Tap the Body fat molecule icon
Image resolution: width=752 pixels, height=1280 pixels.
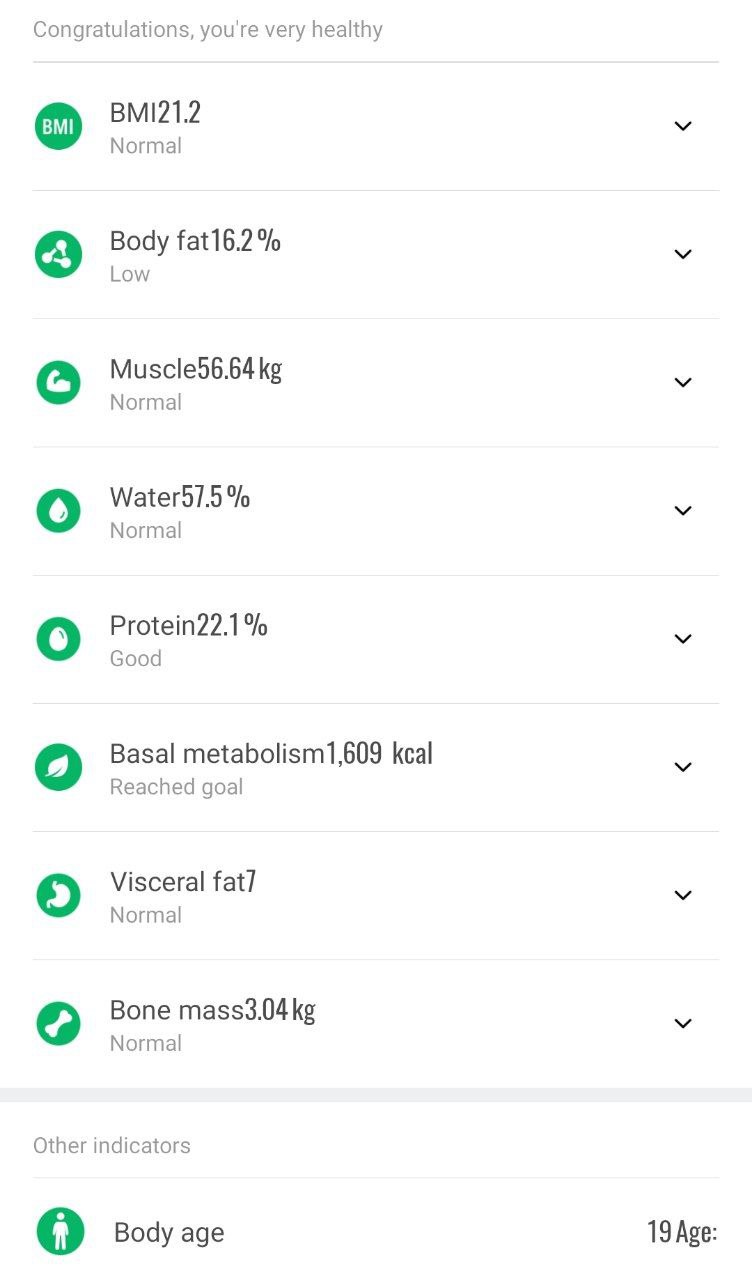[x=58, y=255]
